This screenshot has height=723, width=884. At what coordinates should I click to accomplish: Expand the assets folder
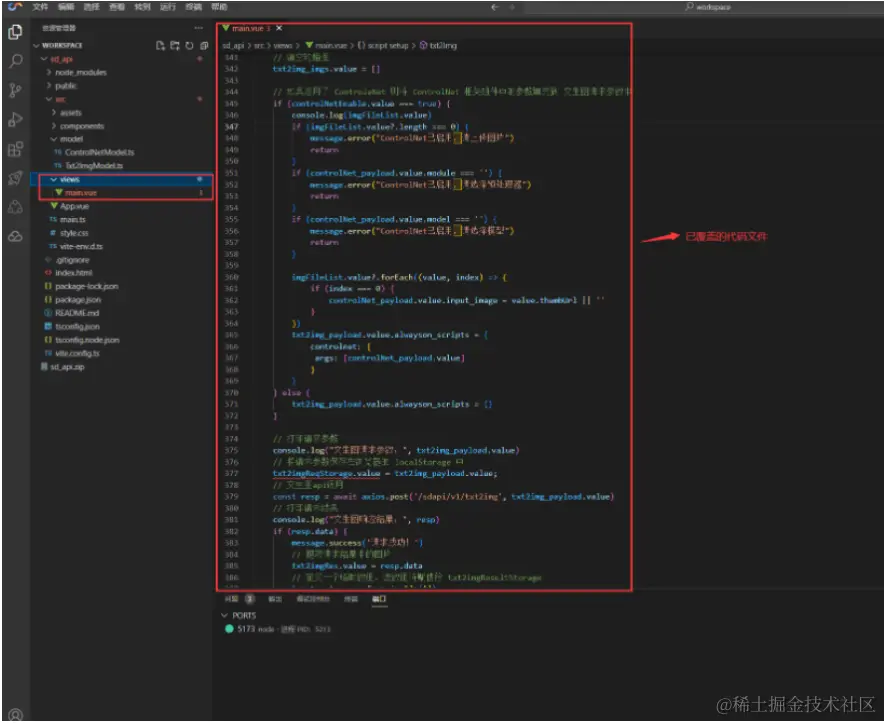tap(54, 113)
